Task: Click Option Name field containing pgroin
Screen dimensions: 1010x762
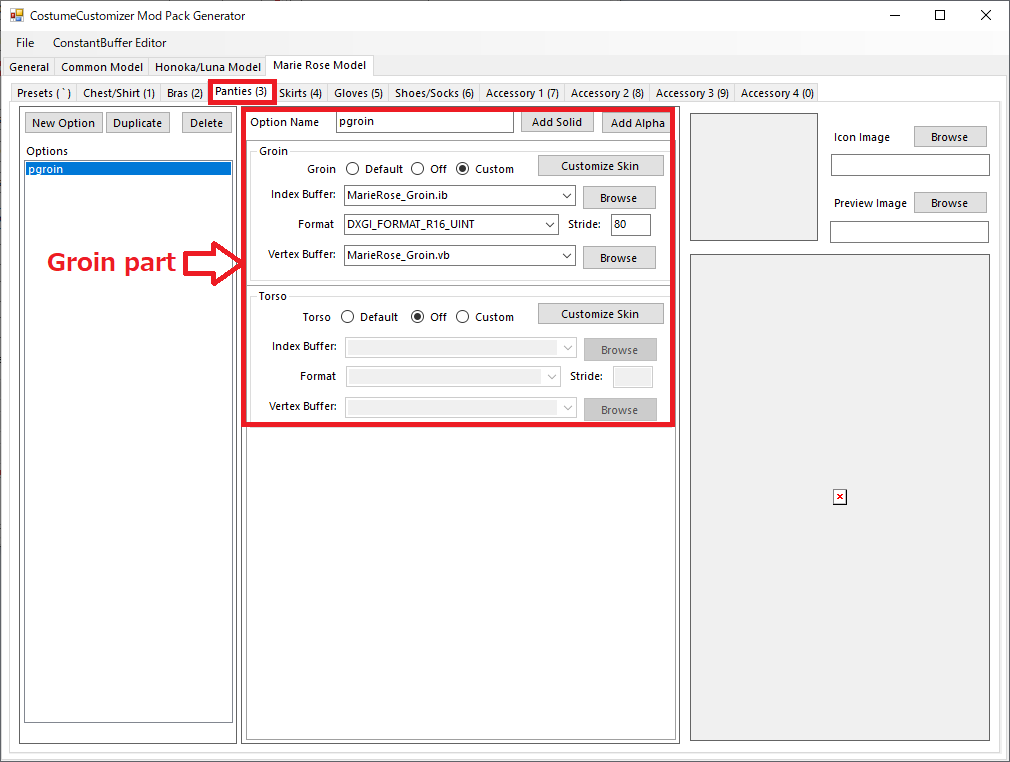Action: click(424, 122)
